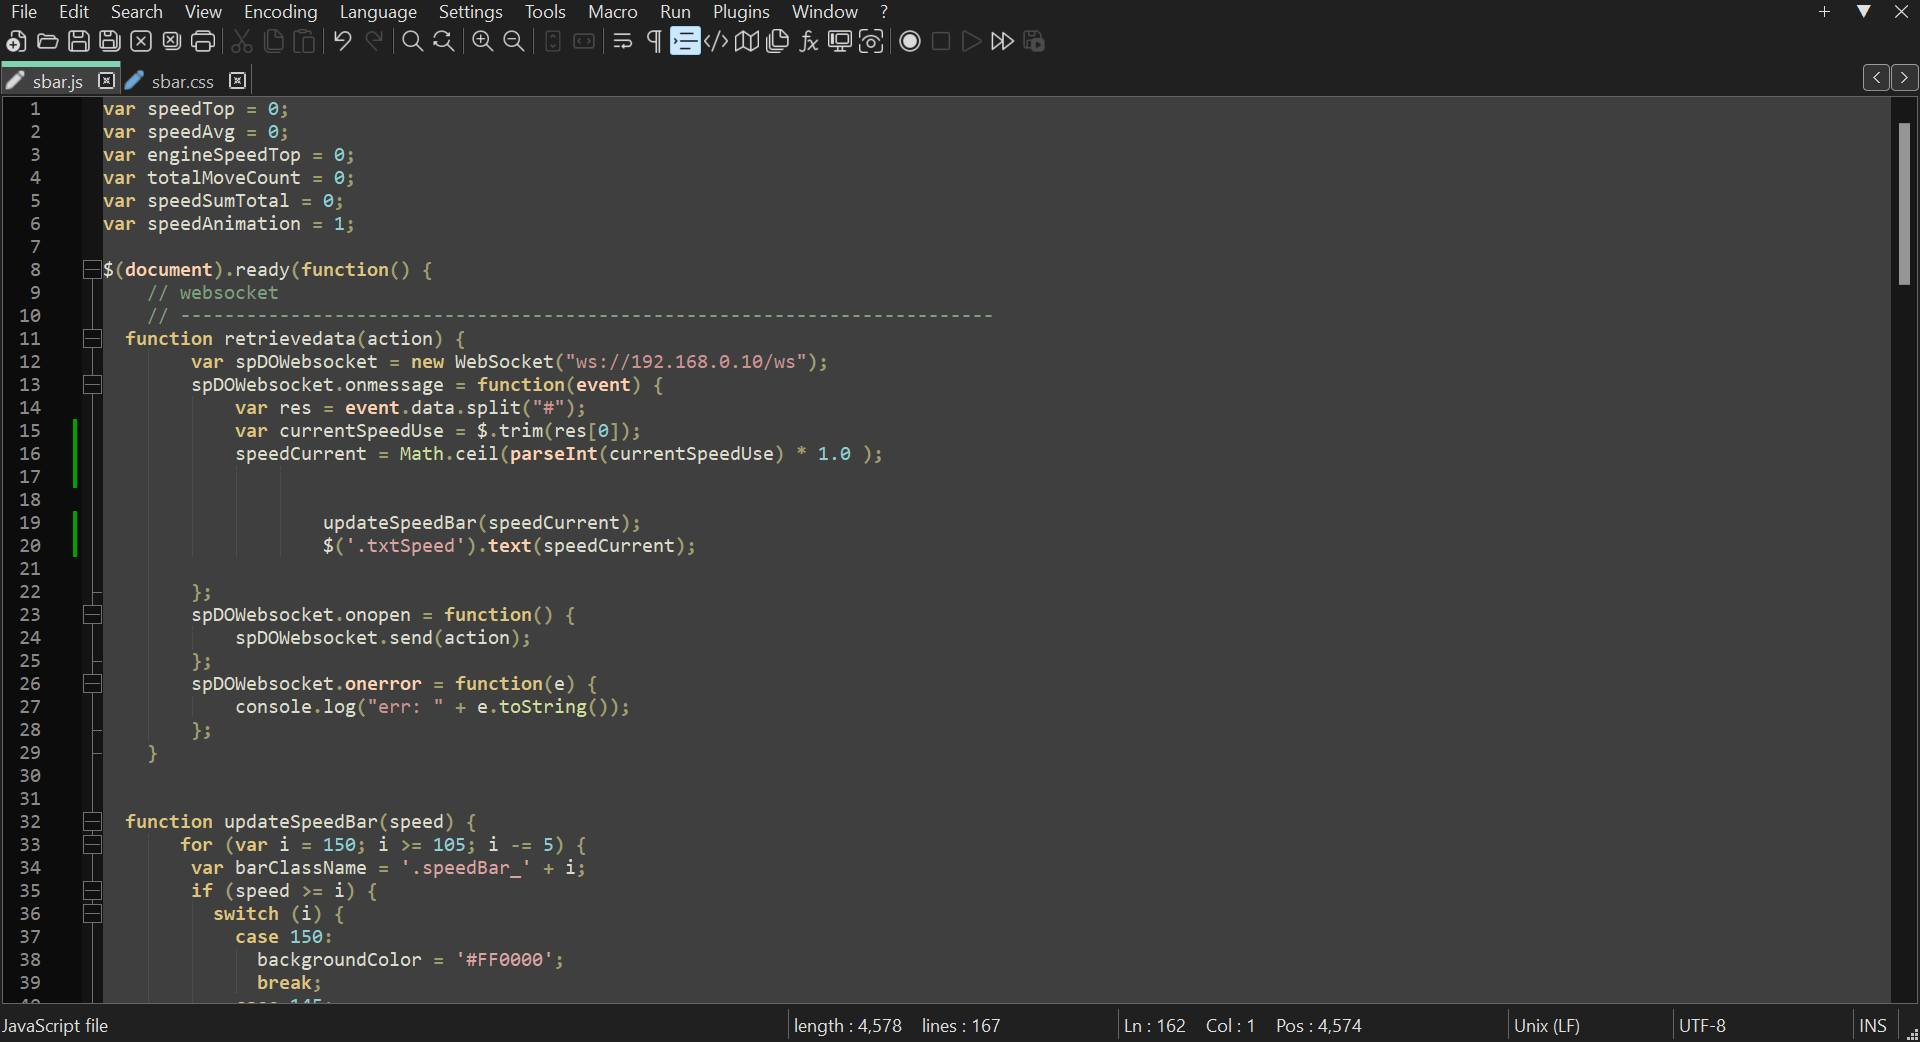Collapse the onopen fold on line 23
Screen dimensions: 1920x1042
click(x=92, y=615)
